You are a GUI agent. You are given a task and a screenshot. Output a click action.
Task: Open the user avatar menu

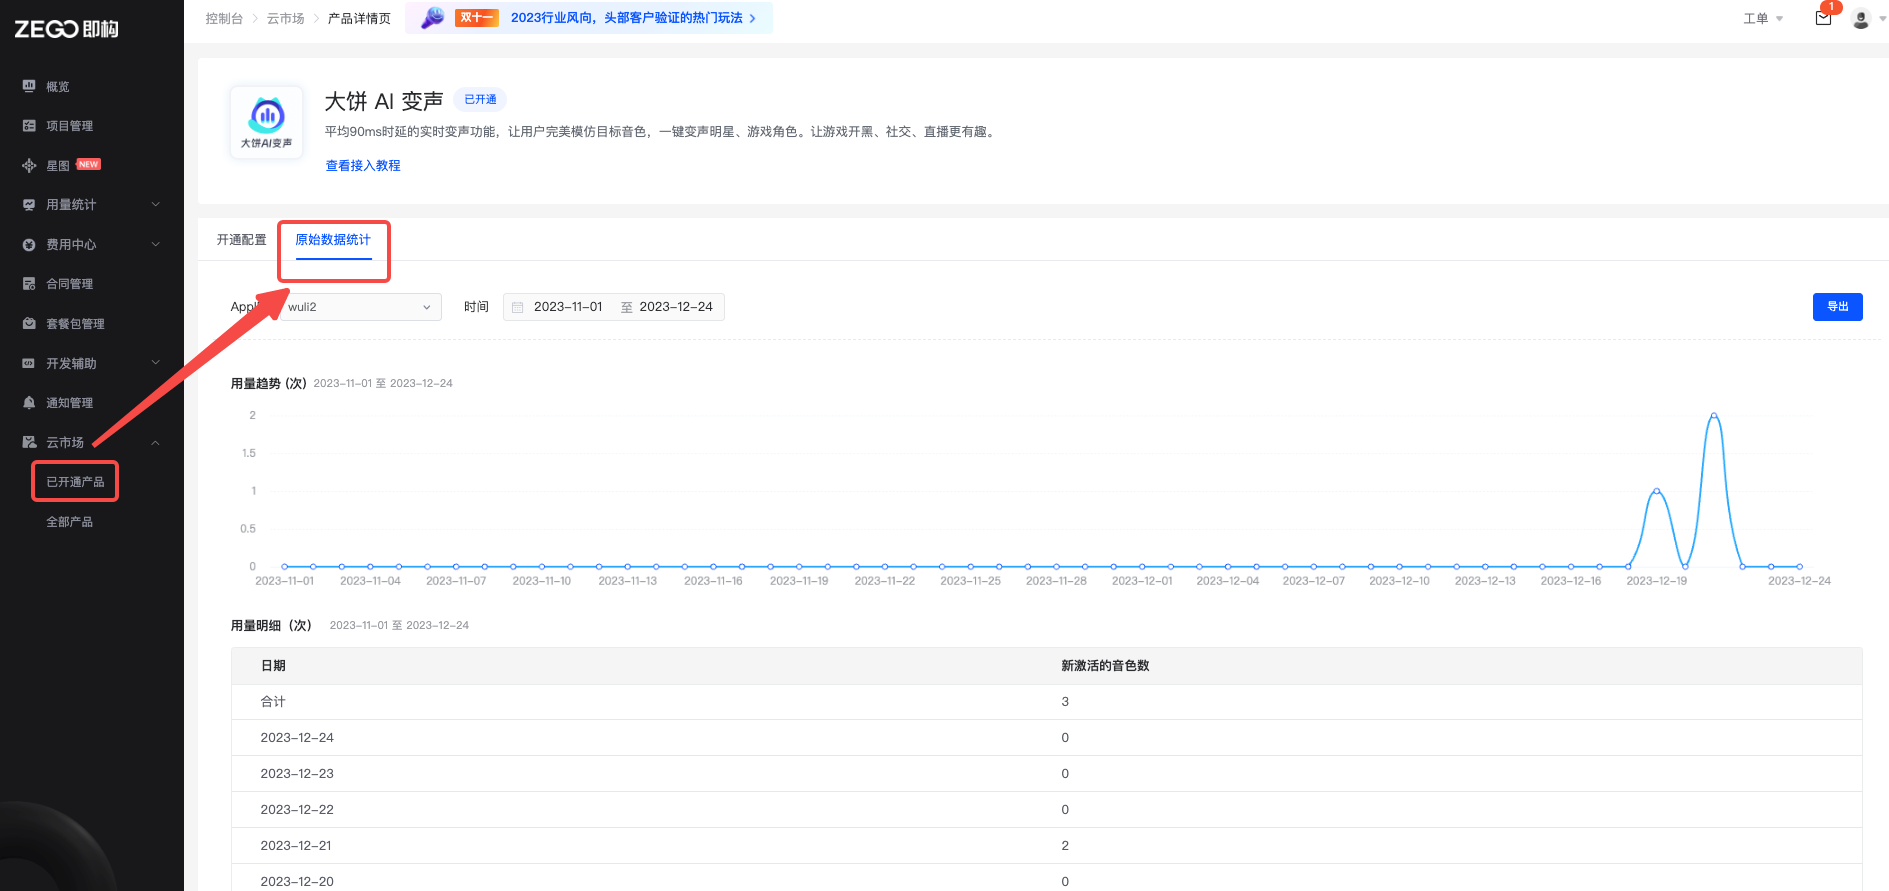click(x=1861, y=19)
